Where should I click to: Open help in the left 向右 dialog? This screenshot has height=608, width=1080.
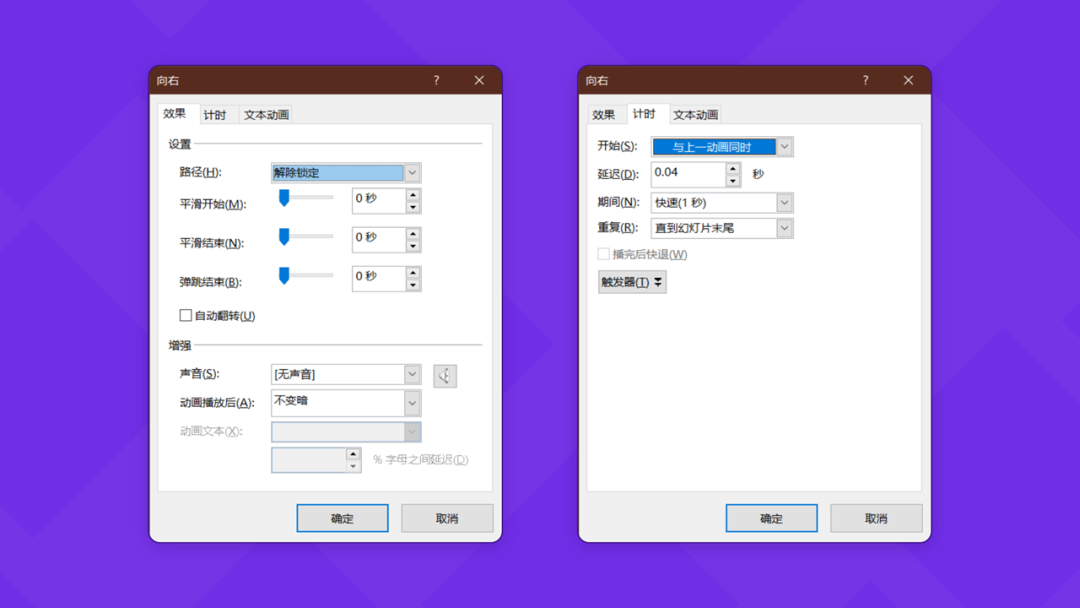point(437,81)
